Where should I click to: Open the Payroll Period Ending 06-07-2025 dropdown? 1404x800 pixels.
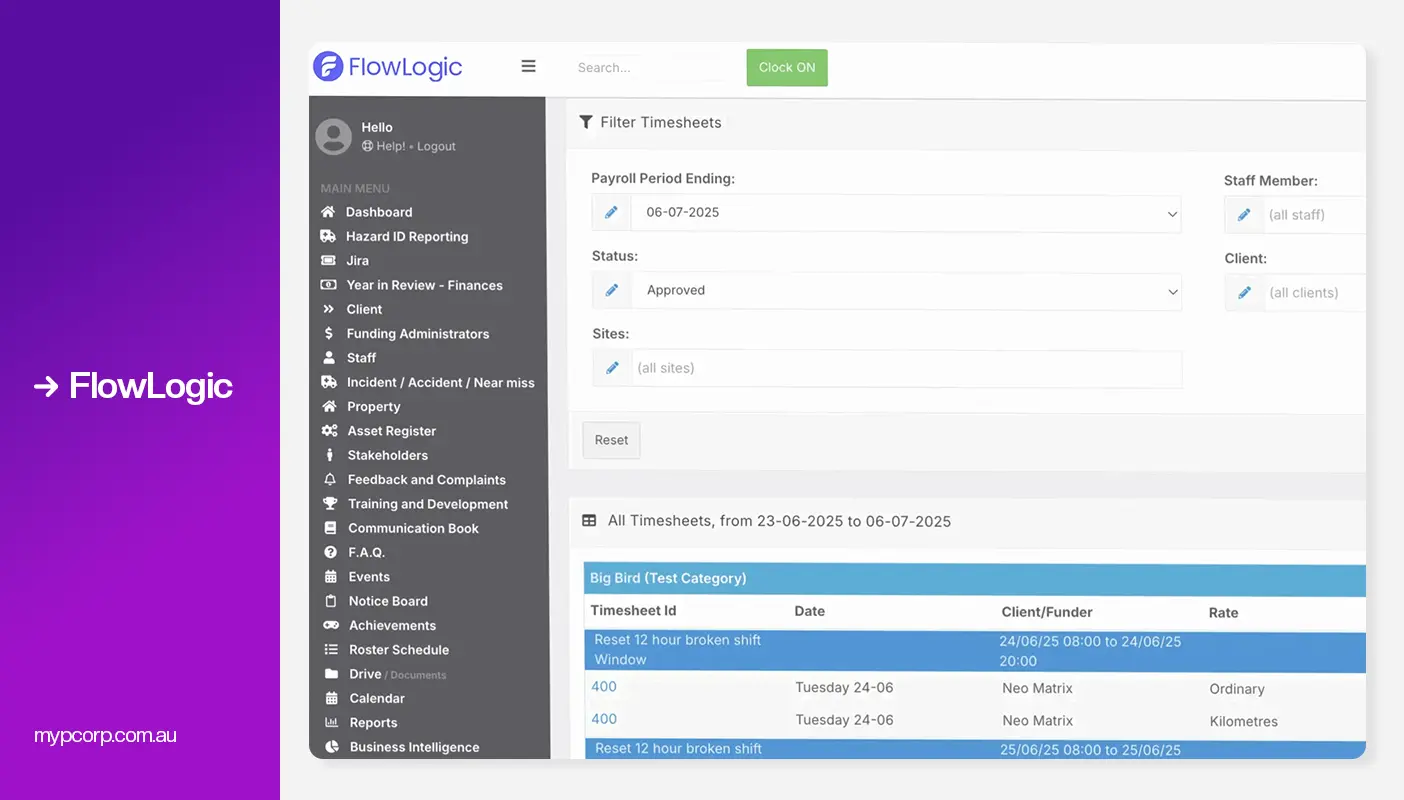pos(906,213)
